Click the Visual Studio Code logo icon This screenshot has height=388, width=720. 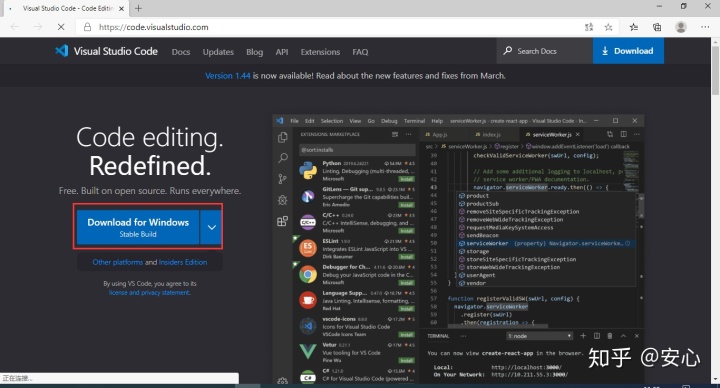pos(62,51)
